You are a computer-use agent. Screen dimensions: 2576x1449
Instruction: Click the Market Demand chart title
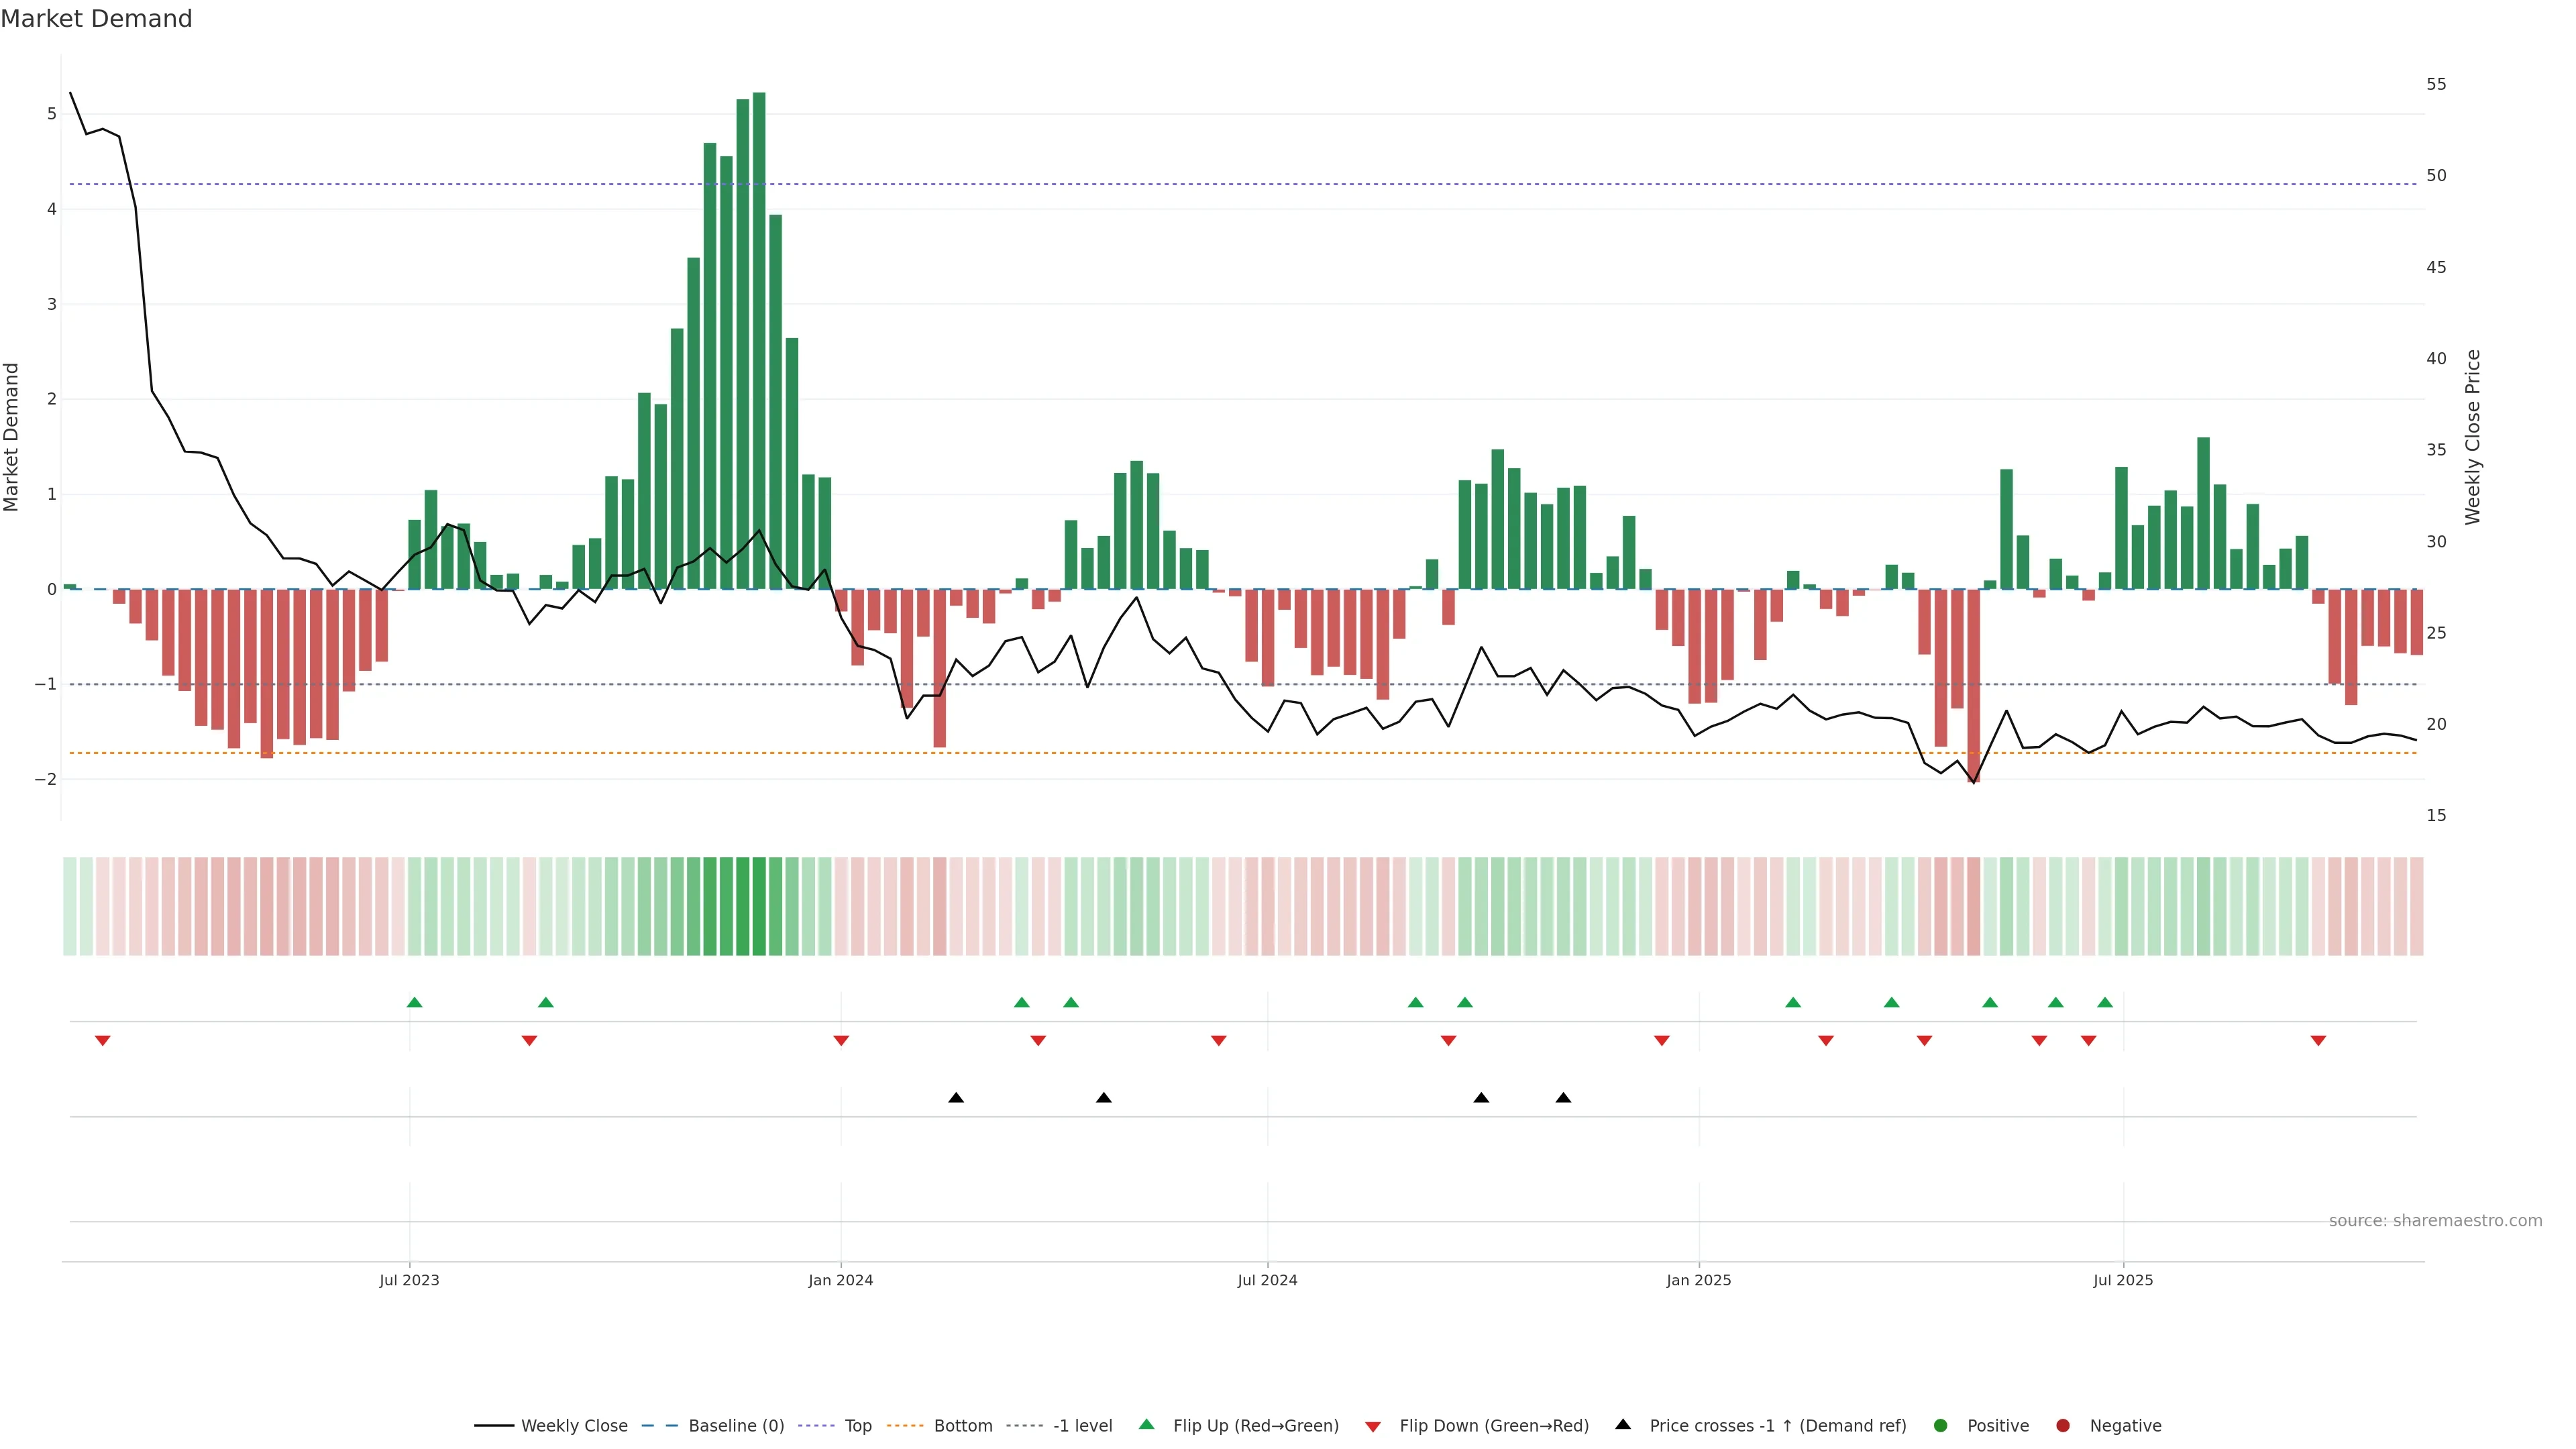coord(96,19)
